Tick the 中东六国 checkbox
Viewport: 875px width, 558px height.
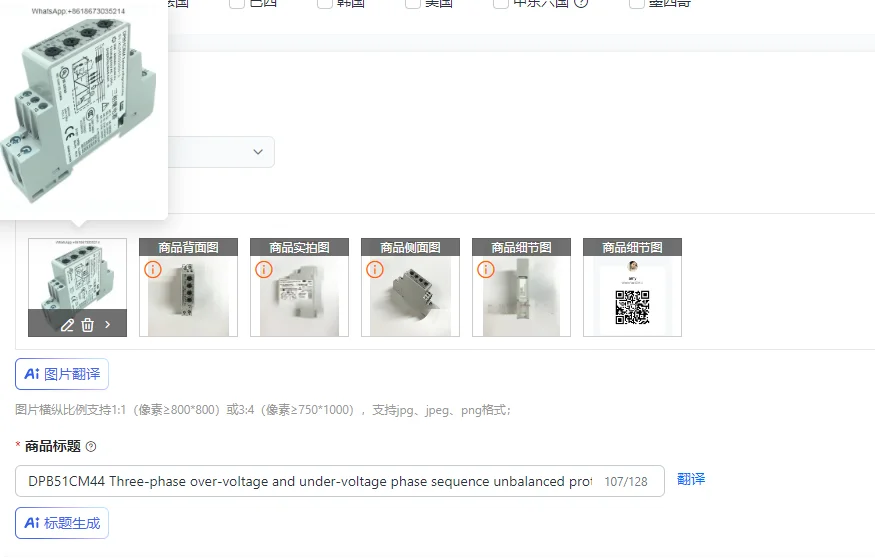click(501, 3)
